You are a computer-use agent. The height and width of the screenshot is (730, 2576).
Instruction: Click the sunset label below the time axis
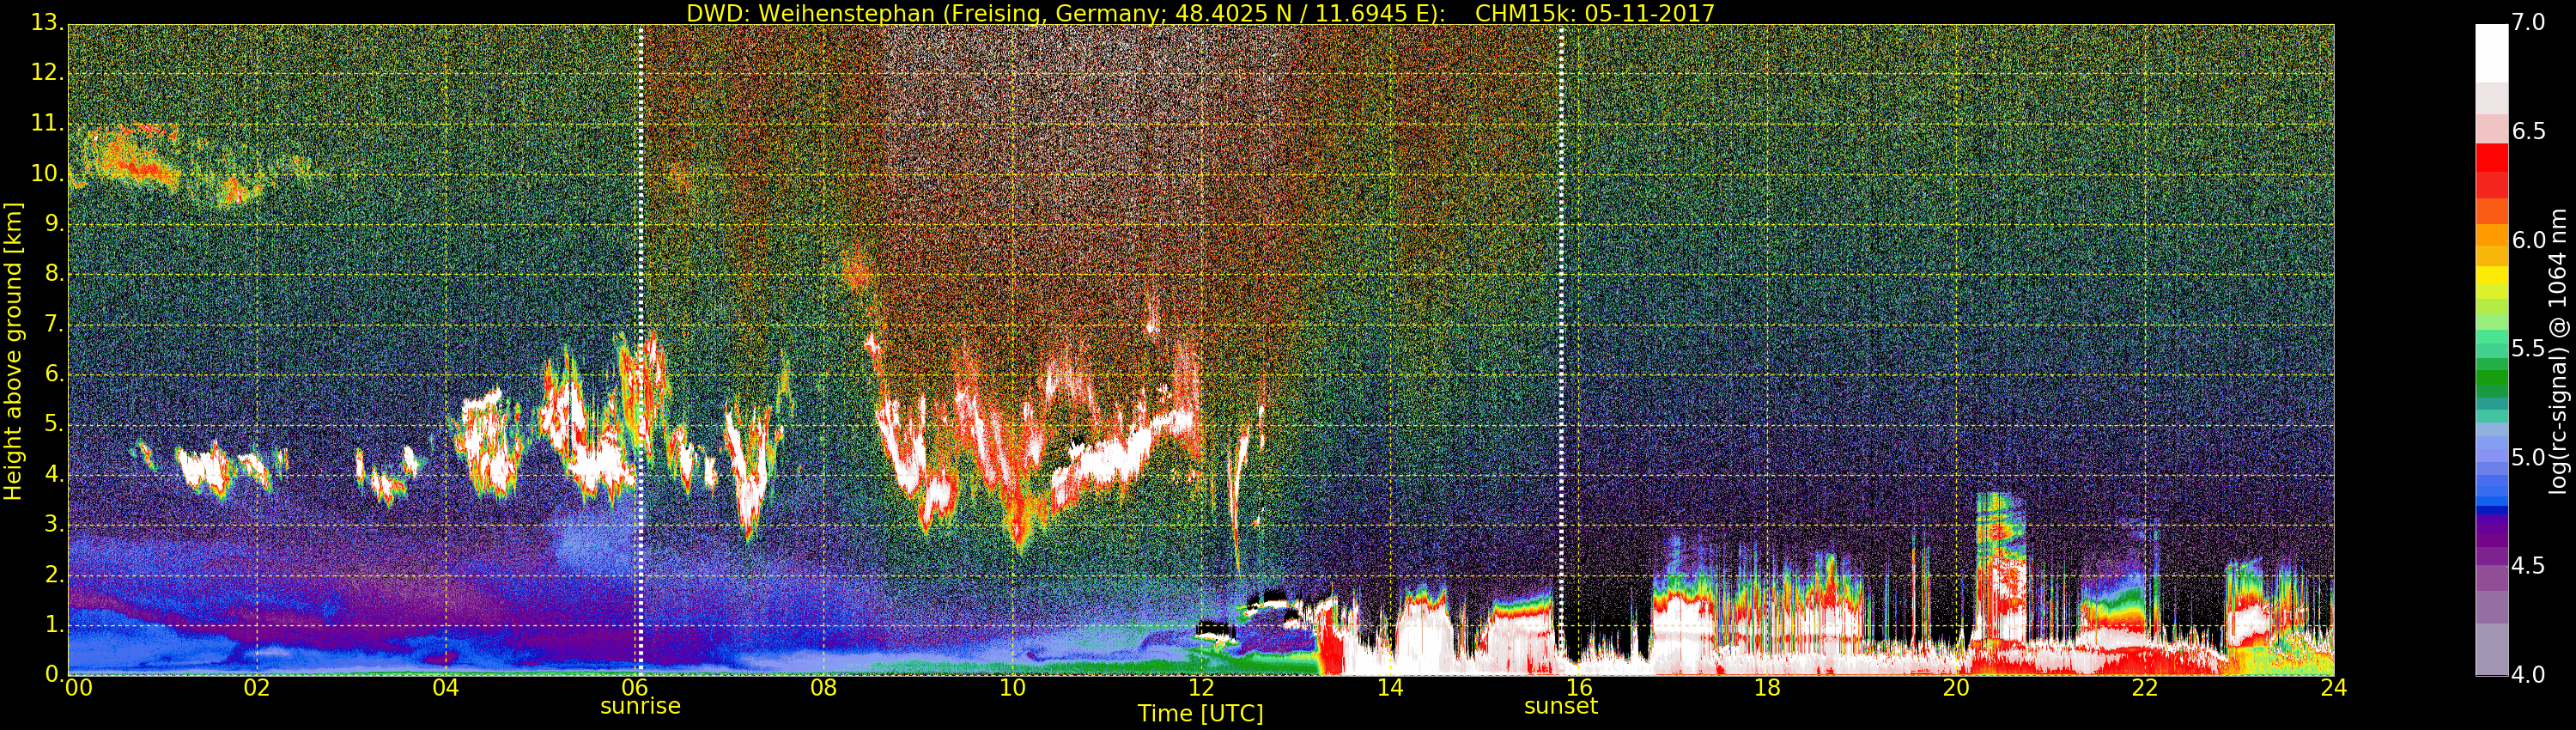coord(1560,706)
